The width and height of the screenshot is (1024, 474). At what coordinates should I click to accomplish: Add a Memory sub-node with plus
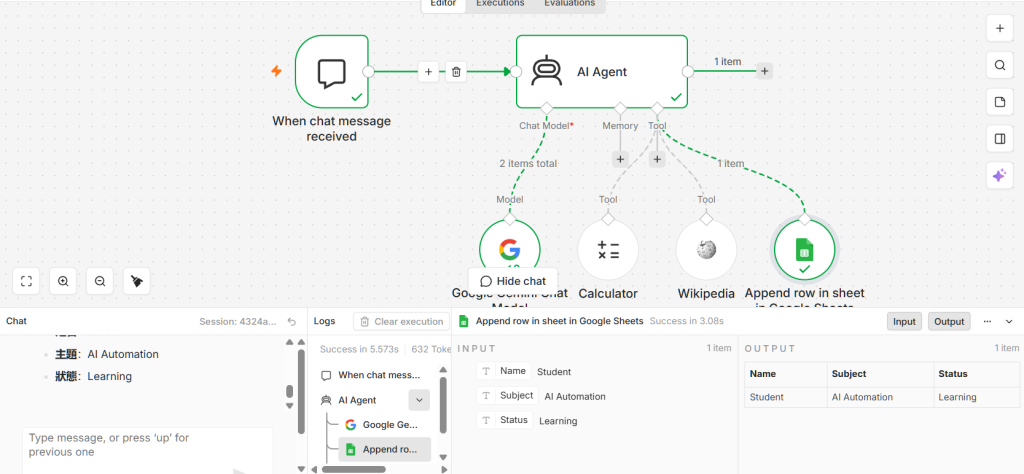click(x=620, y=159)
